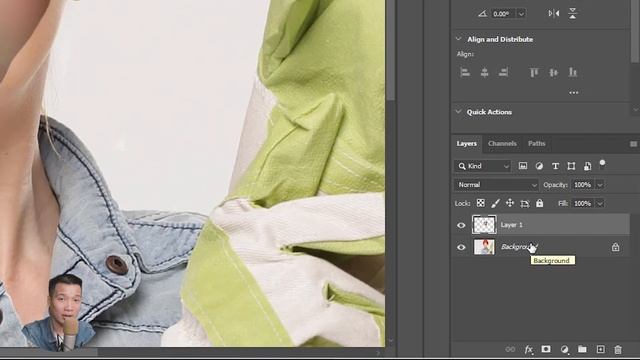Create a new group folder
Image resolution: width=640 pixels, height=360 pixels.
tap(582, 349)
